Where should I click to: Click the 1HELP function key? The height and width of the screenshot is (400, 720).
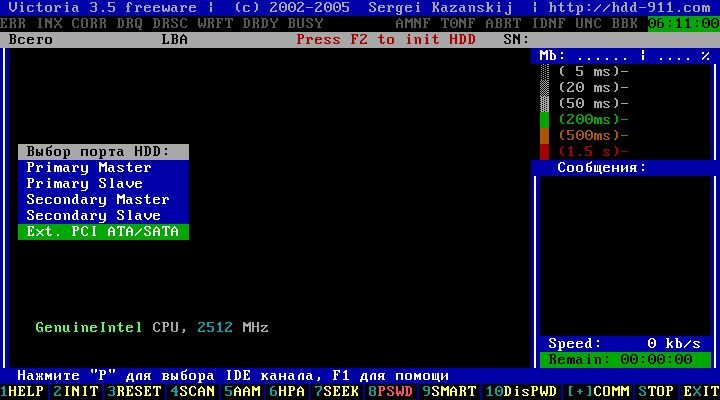click(x=22, y=392)
